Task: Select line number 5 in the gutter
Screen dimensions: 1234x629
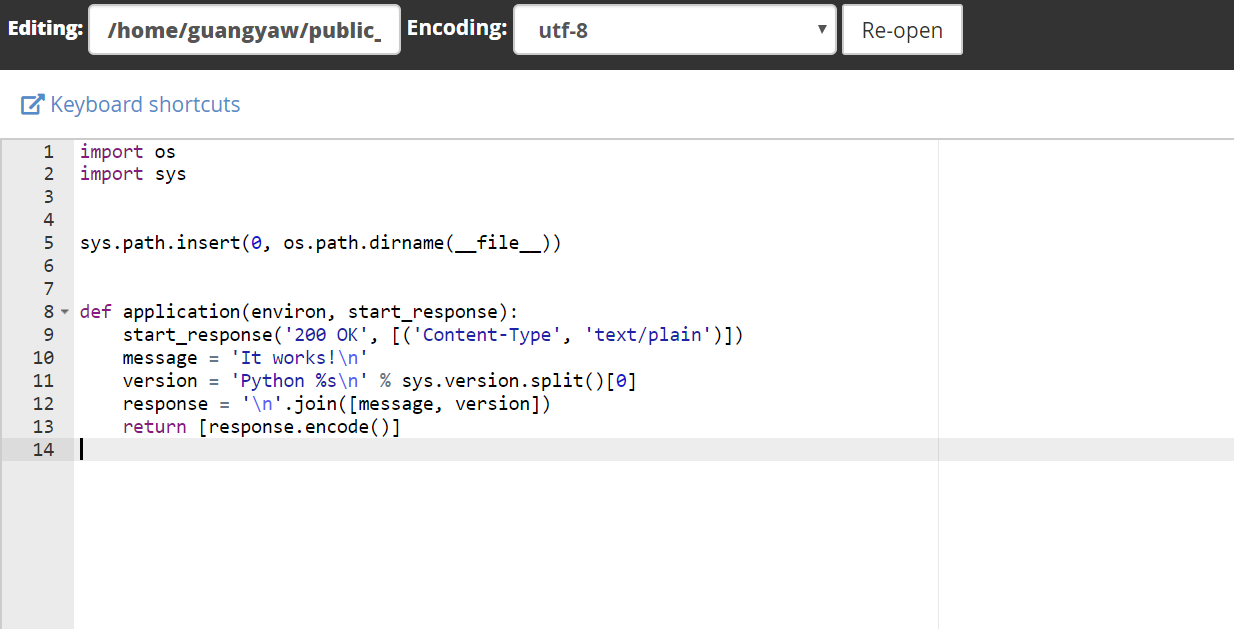Action: coord(48,243)
